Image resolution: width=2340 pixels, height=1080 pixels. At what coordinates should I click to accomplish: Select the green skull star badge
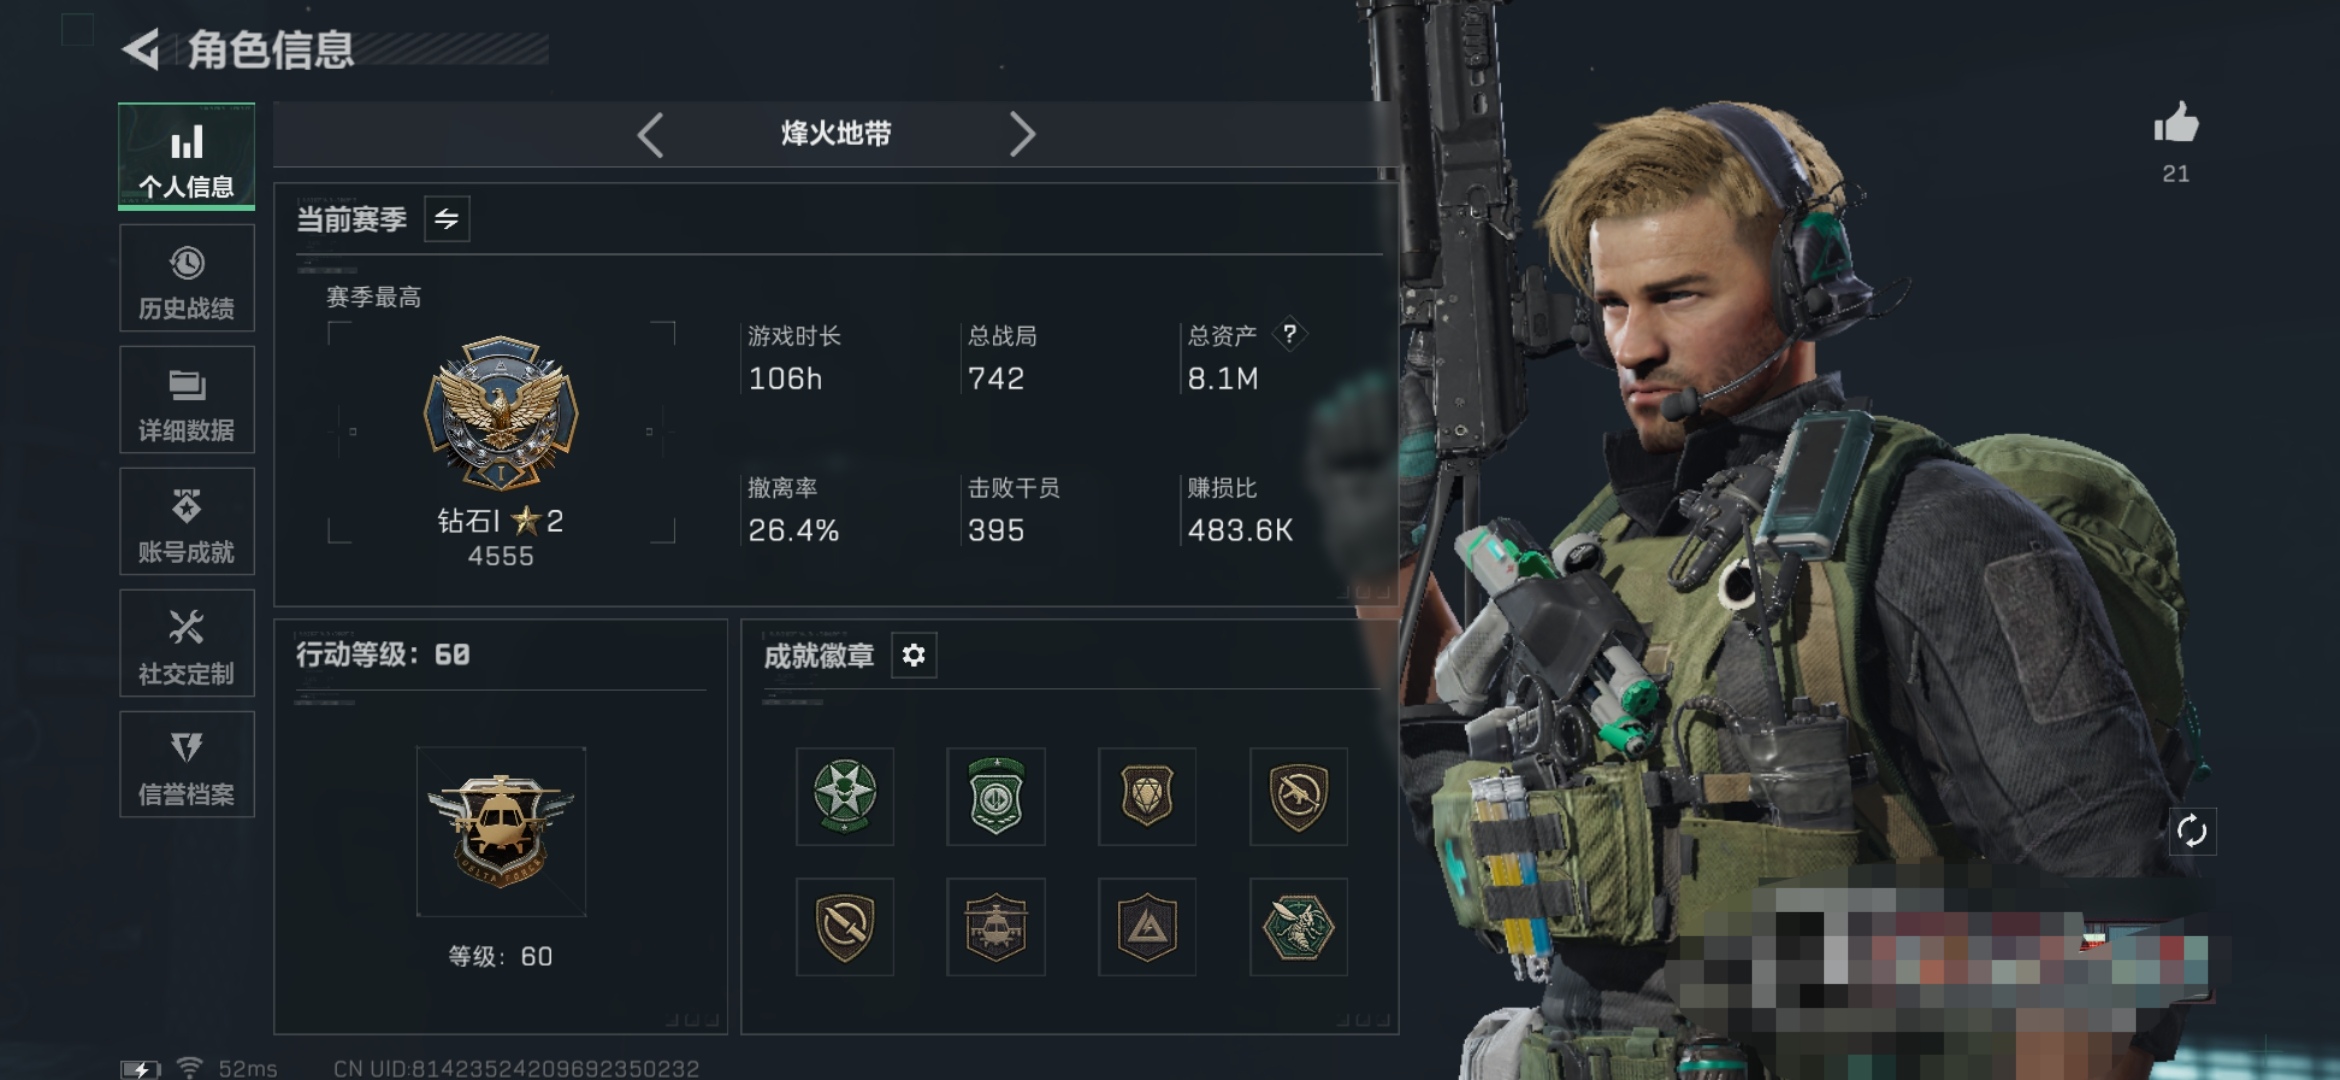pyautogui.click(x=845, y=796)
